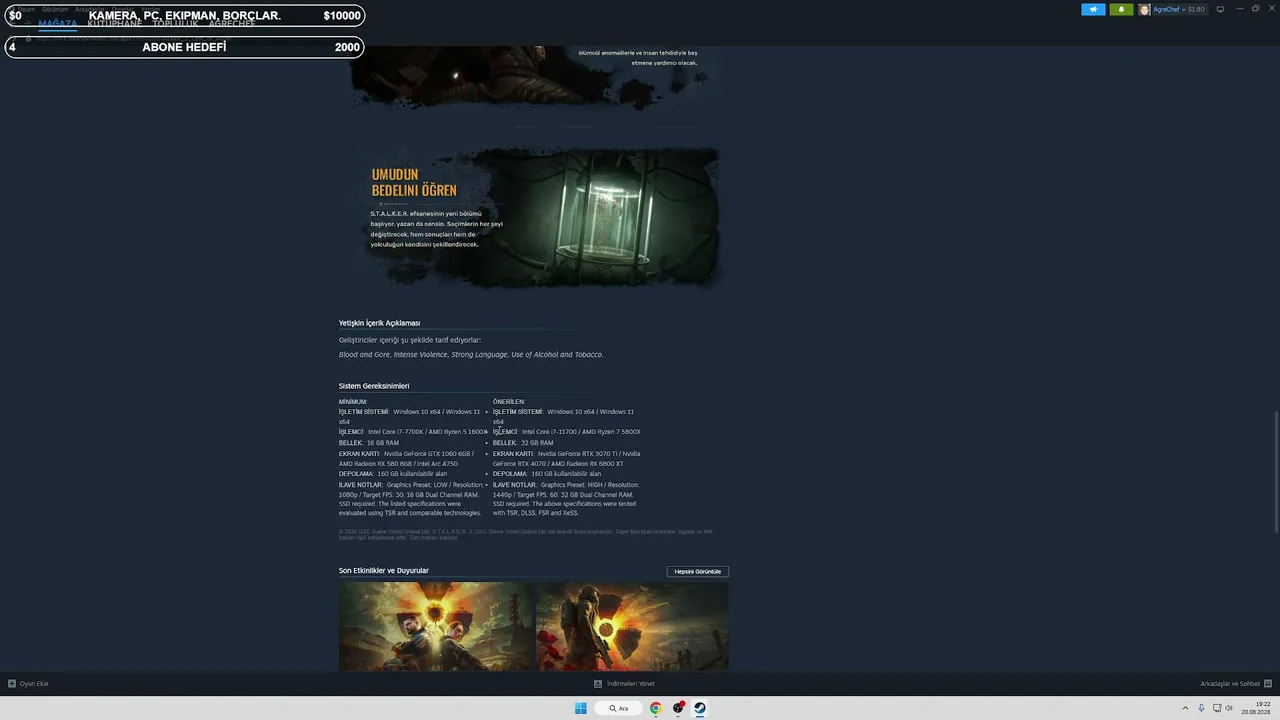Click the 32 GB RAM recommended memory text
Screen dimensions: 1280x720
(537, 442)
